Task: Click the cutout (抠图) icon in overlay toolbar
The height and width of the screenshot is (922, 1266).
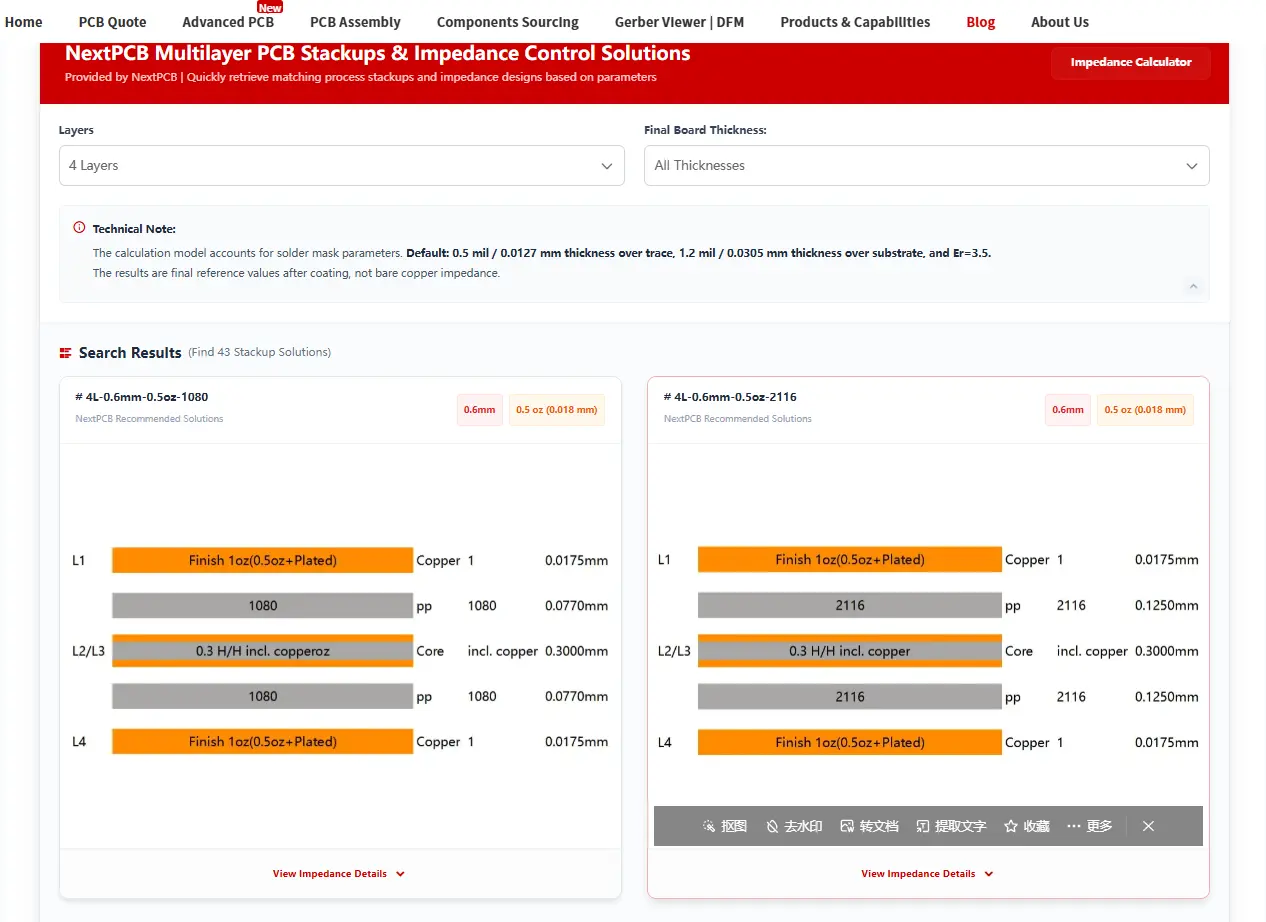Action: click(709, 826)
